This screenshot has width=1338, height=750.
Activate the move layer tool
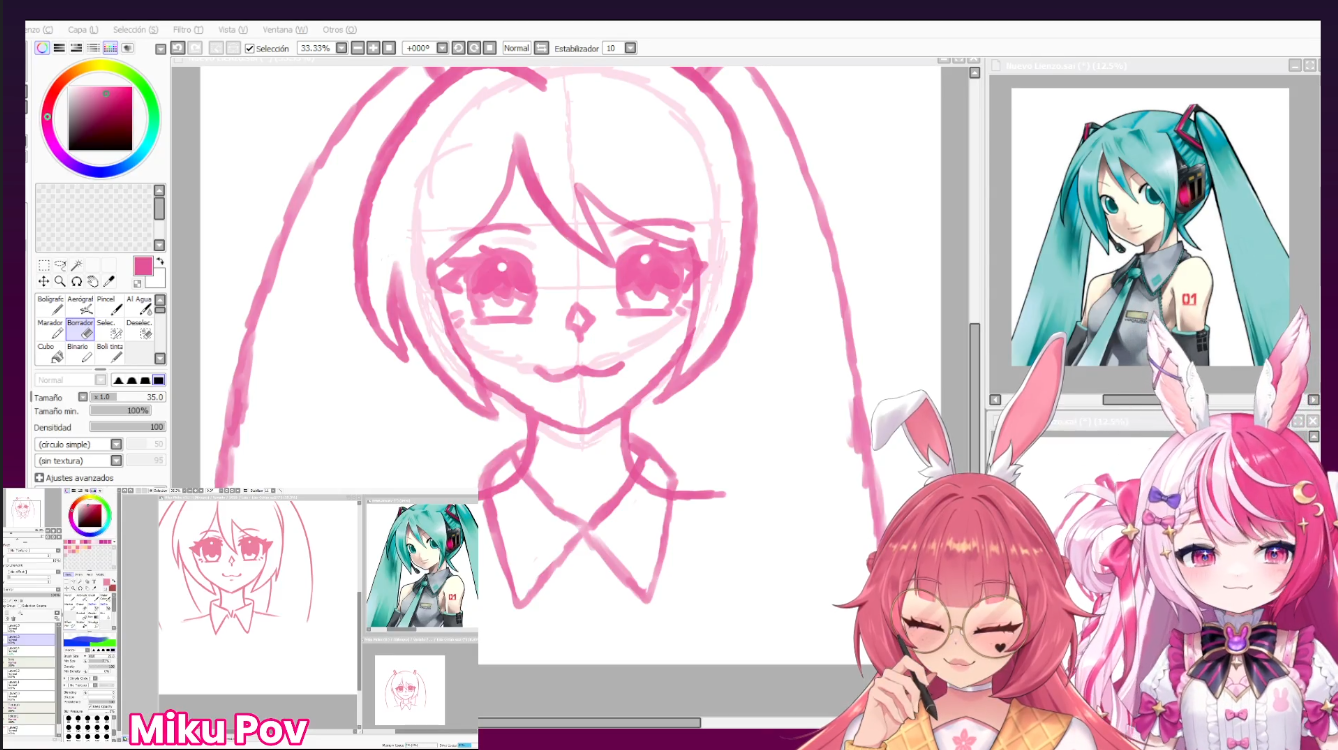pos(44,282)
